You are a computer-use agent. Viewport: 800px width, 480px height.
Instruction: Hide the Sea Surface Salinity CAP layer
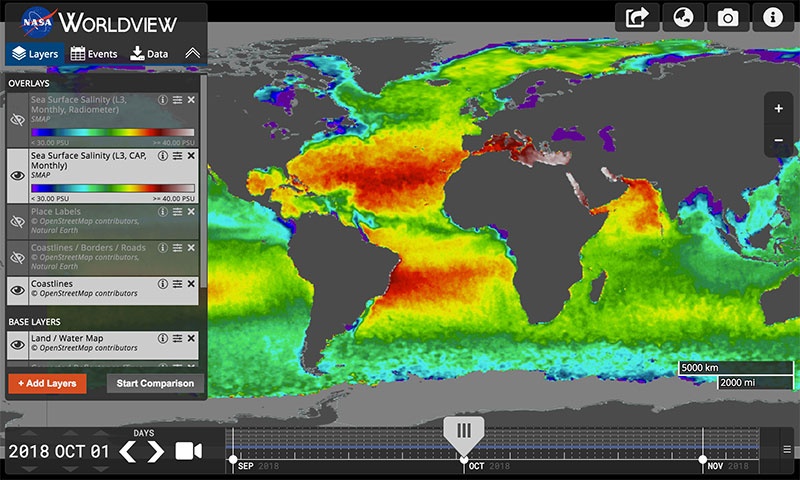click(x=17, y=175)
